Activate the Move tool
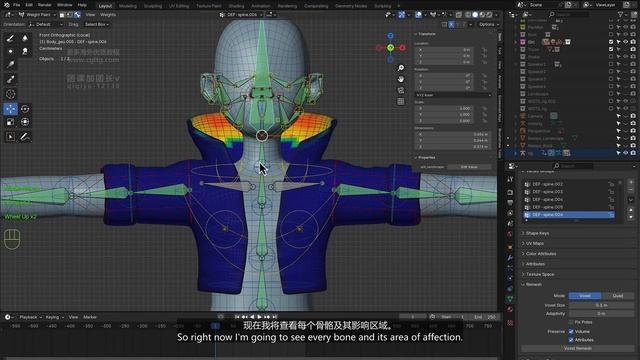Viewport: 640px width, 360px height. pos(10,109)
